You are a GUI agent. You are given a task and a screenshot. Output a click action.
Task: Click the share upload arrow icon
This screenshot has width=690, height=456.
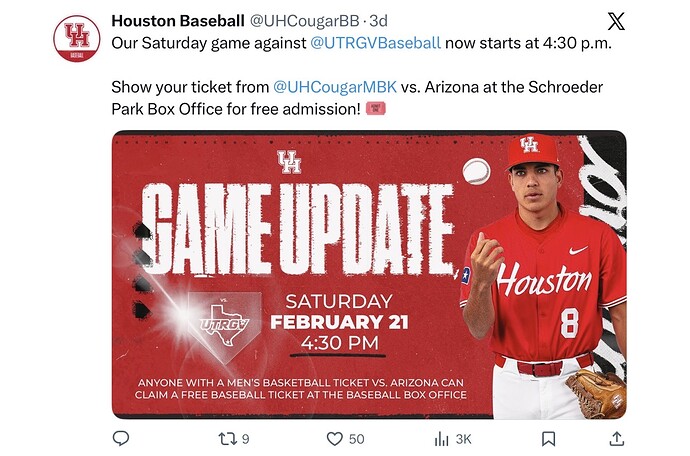click(x=617, y=438)
